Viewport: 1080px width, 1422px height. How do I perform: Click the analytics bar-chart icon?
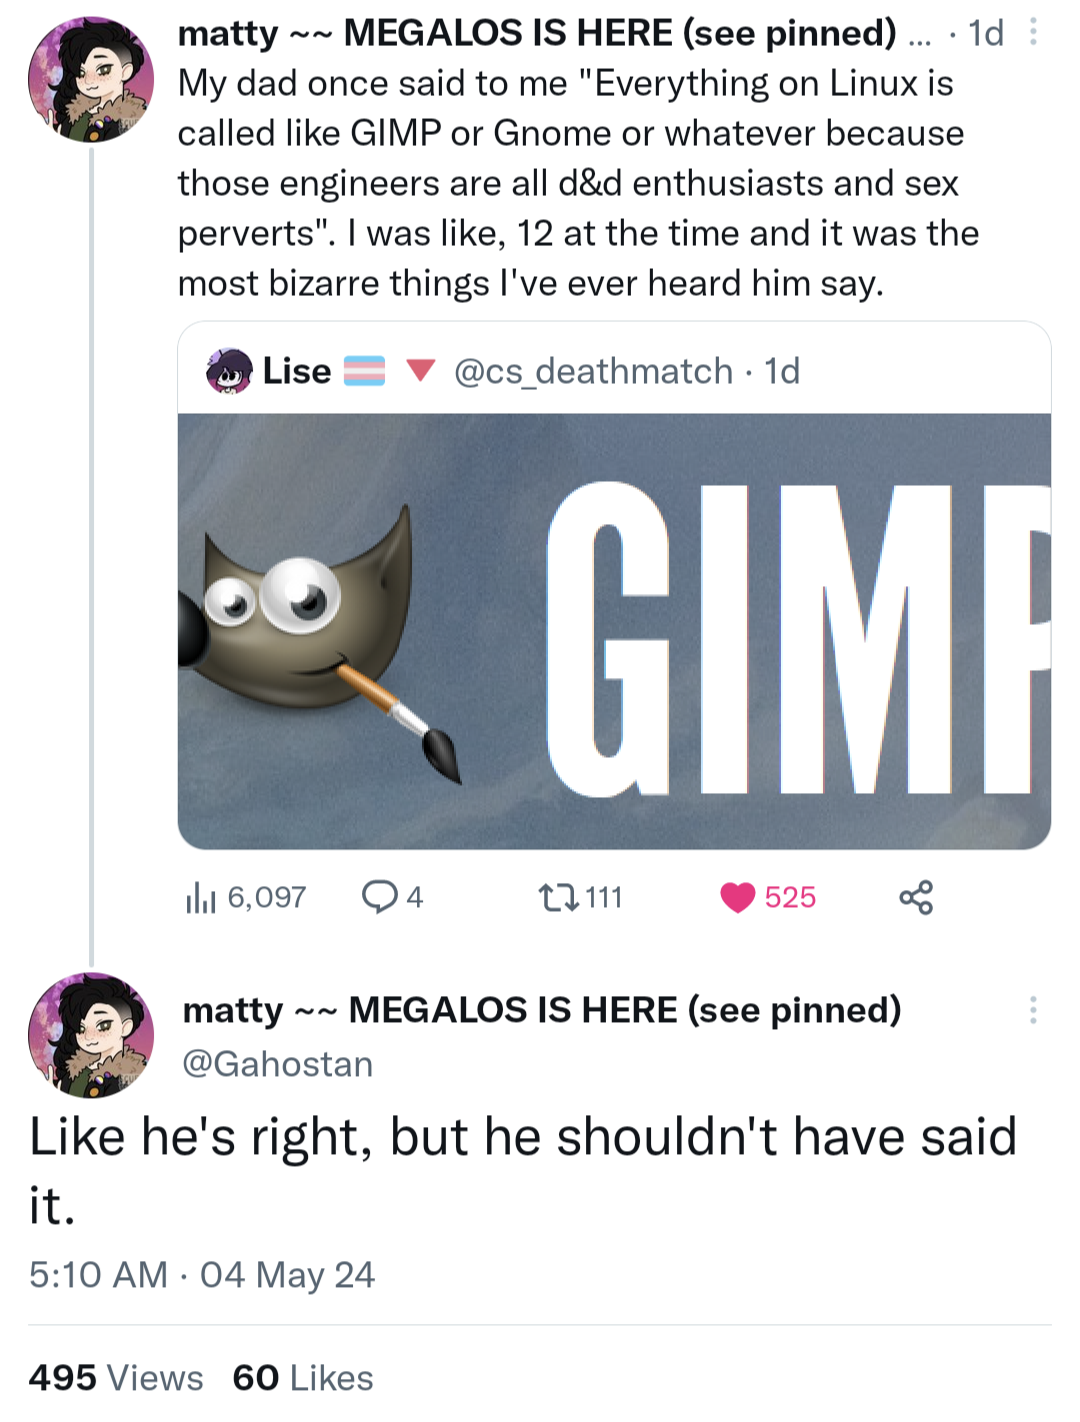pos(200,898)
